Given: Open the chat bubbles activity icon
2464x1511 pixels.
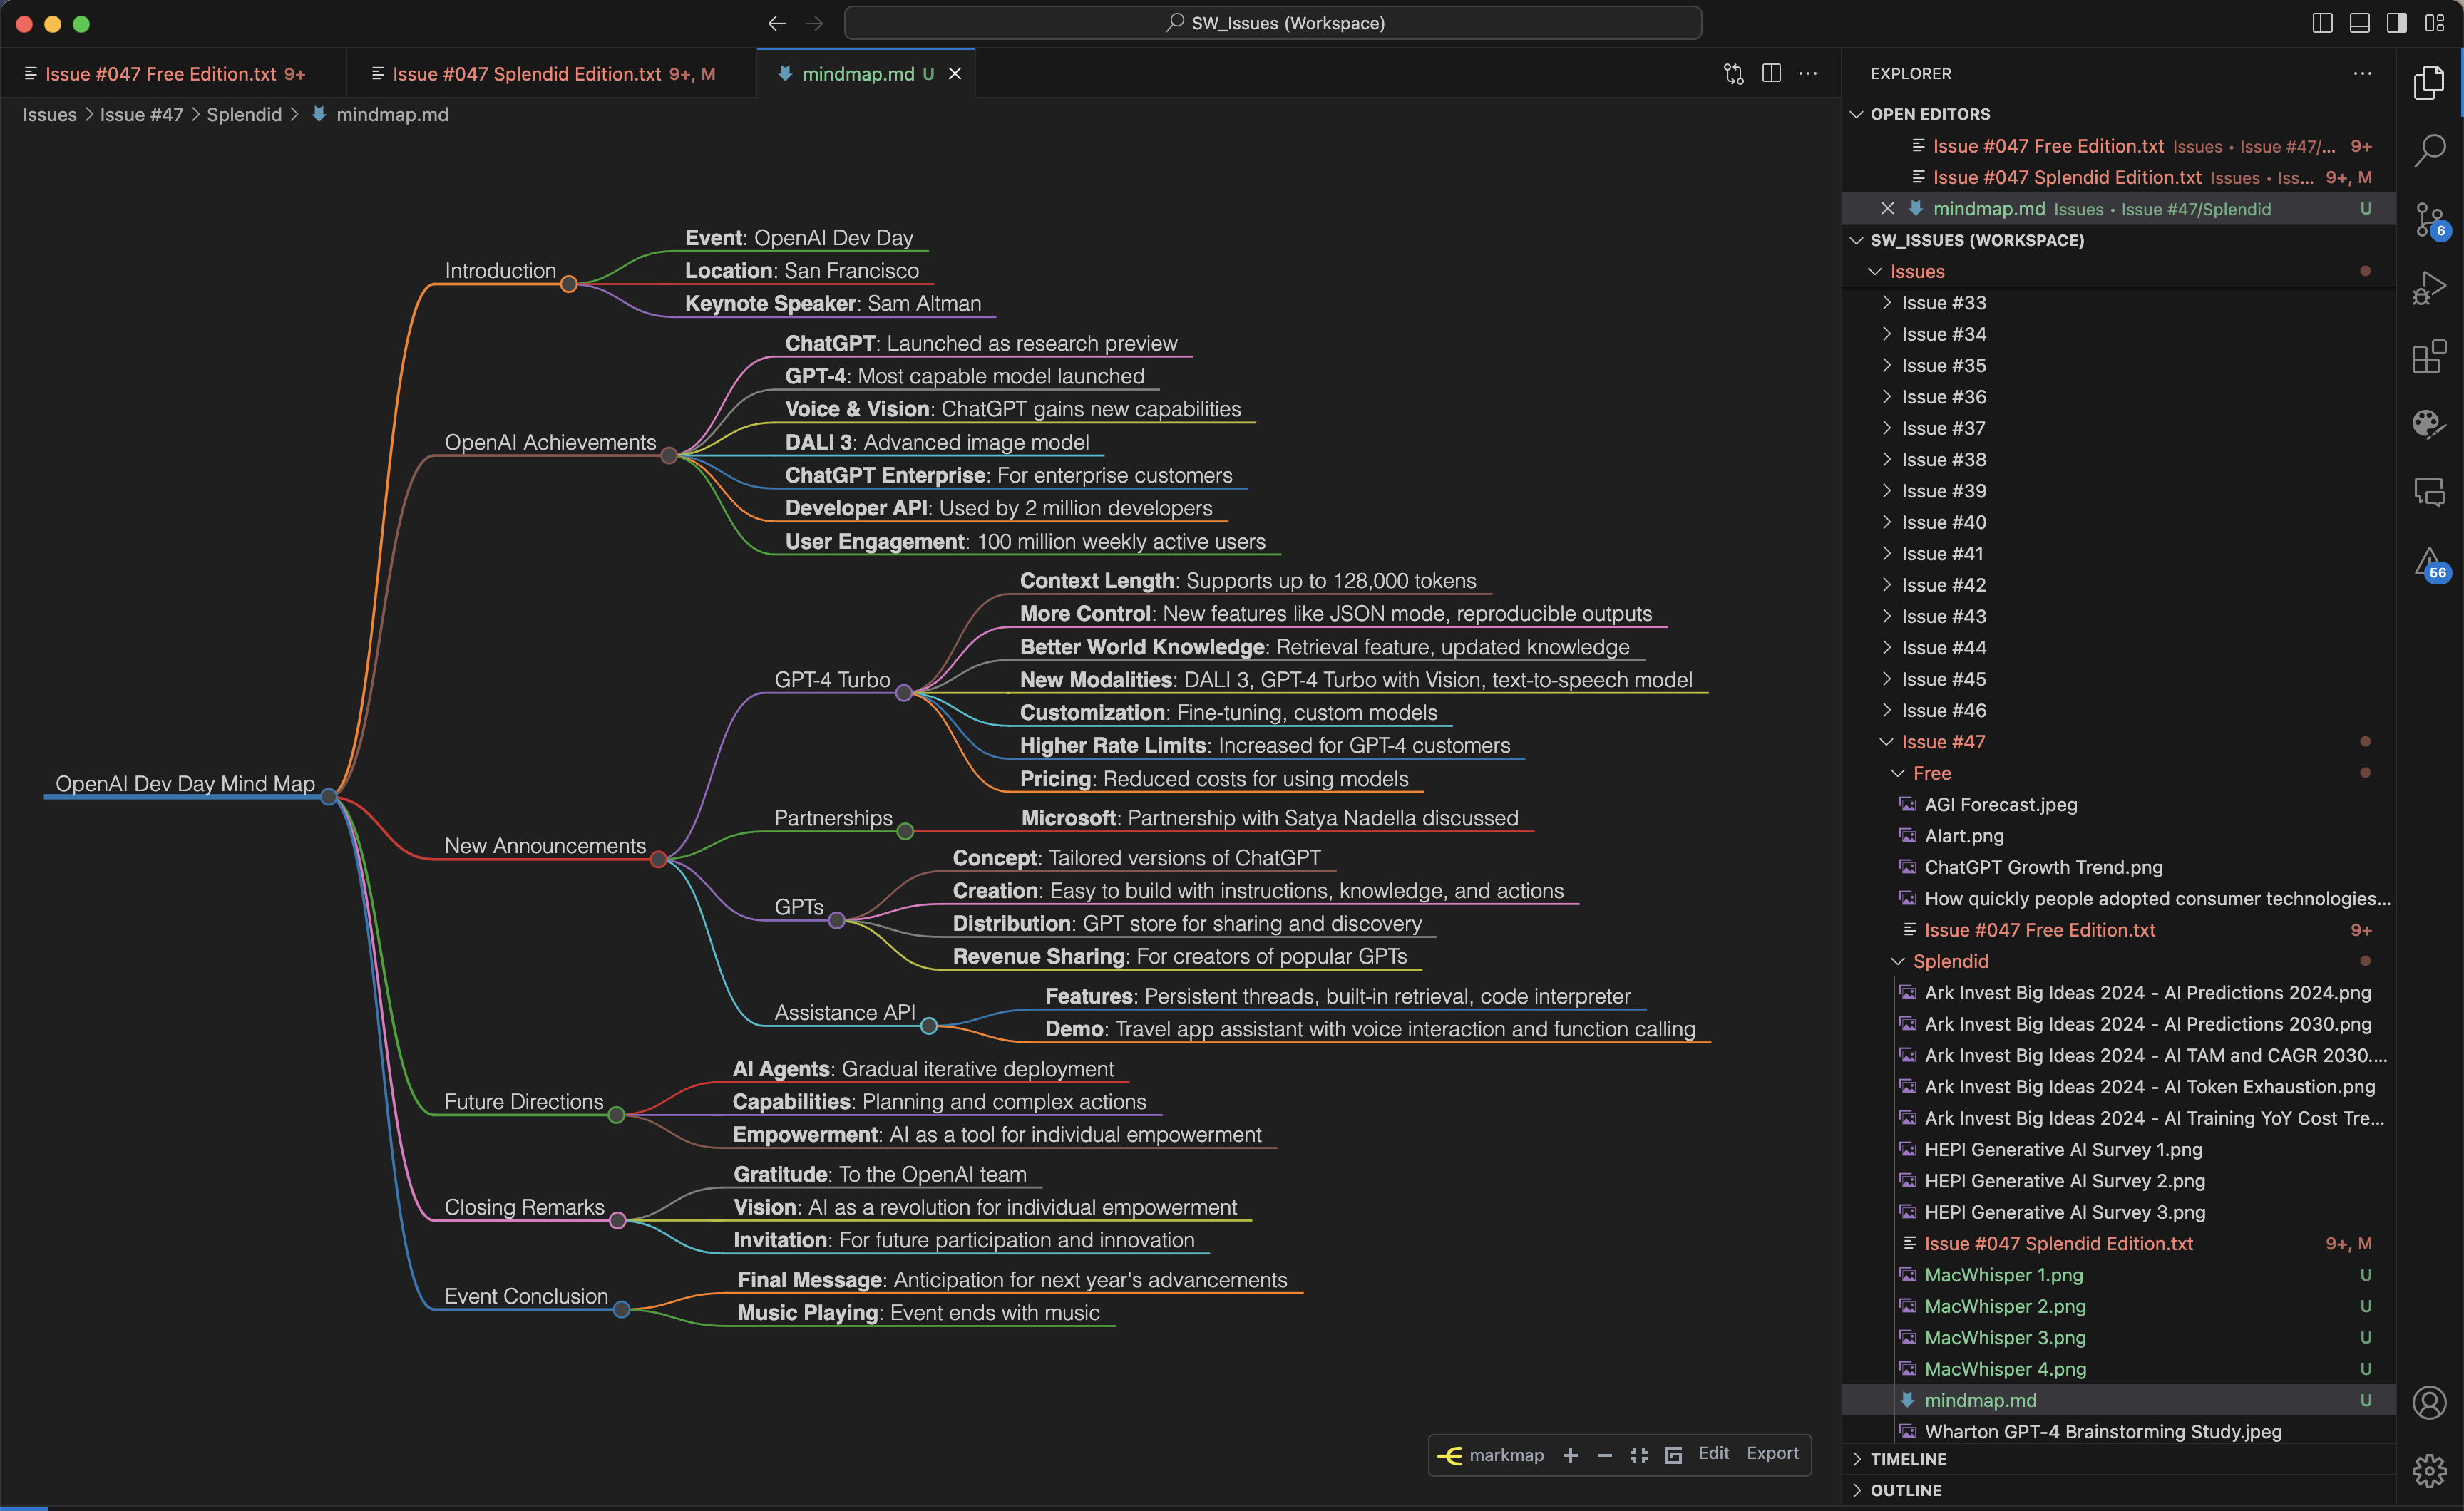Looking at the screenshot, I should [x=2429, y=492].
